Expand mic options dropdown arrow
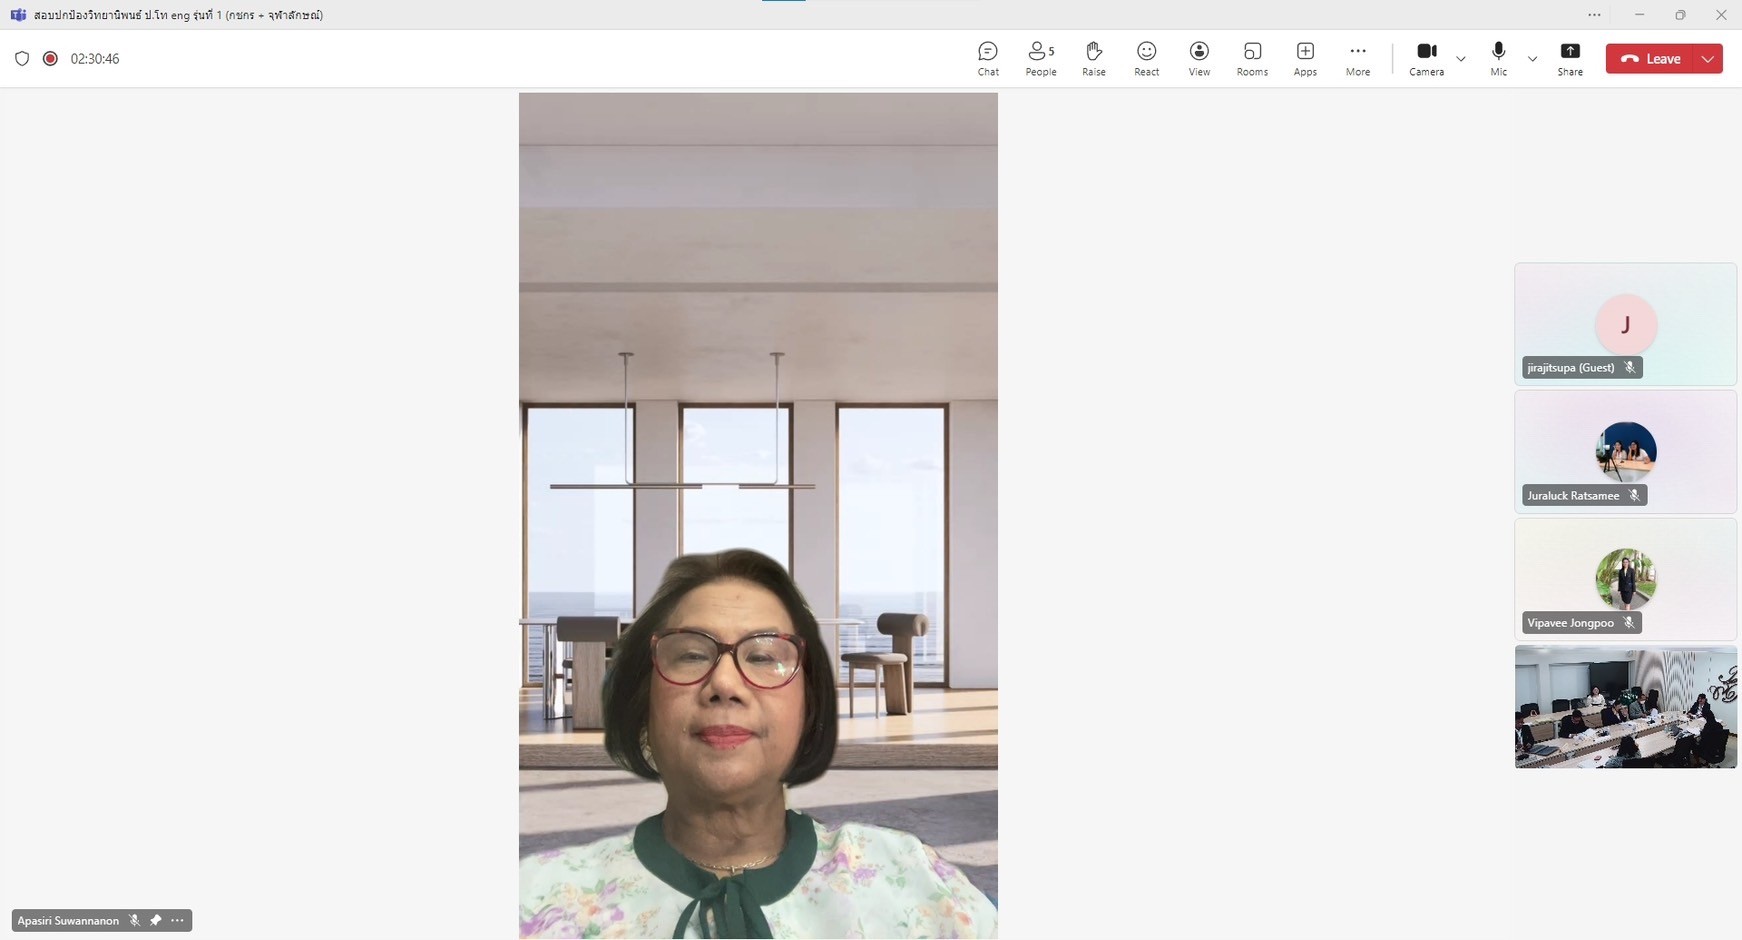The image size is (1742, 940). [1532, 59]
